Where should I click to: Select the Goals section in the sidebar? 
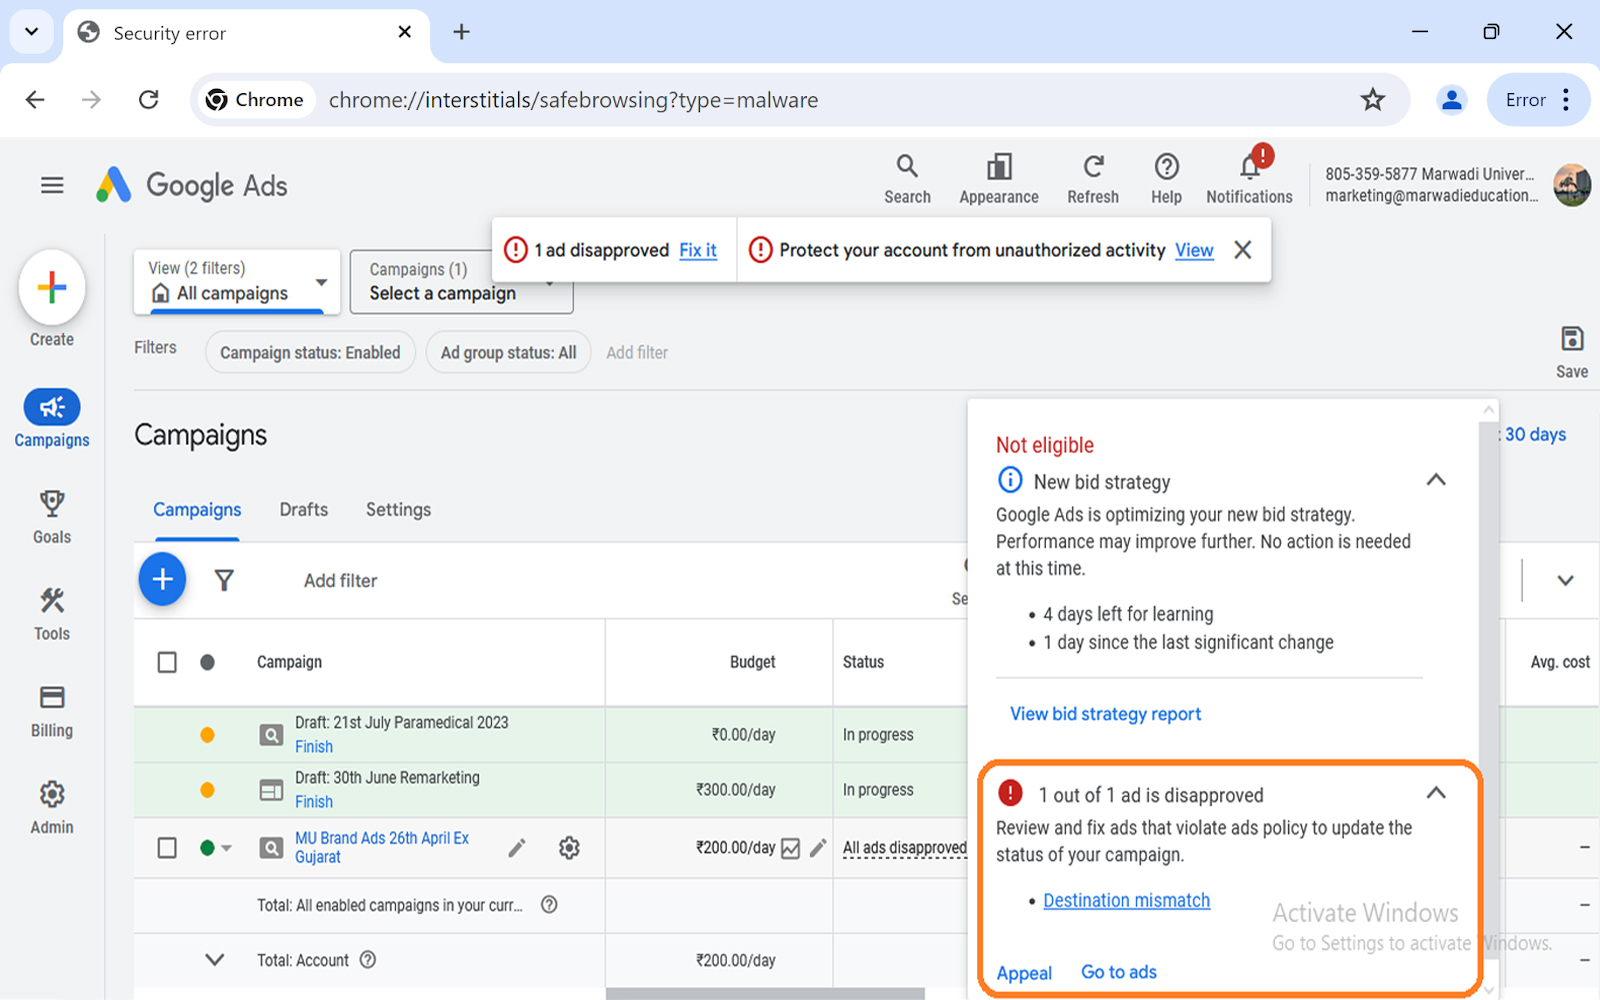click(51, 515)
